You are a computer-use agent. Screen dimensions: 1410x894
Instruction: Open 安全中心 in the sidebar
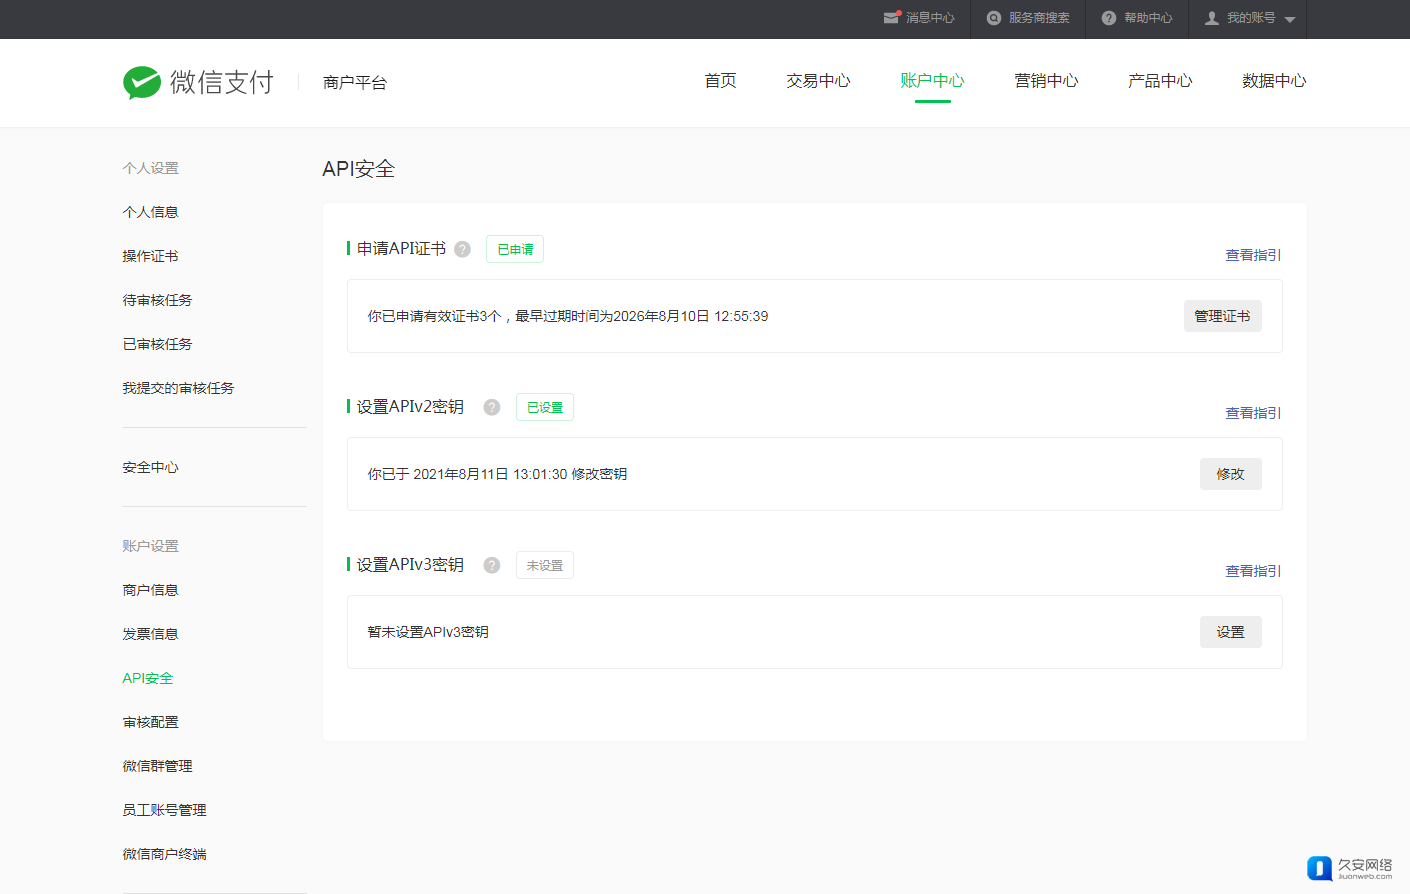pyautogui.click(x=150, y=467)
